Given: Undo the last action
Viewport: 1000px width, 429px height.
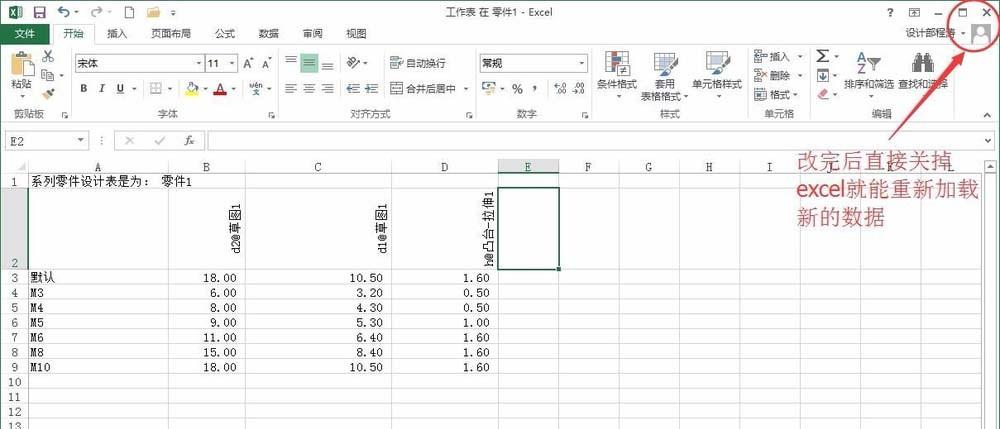Looking at the screenshot, I should point(64,11).
